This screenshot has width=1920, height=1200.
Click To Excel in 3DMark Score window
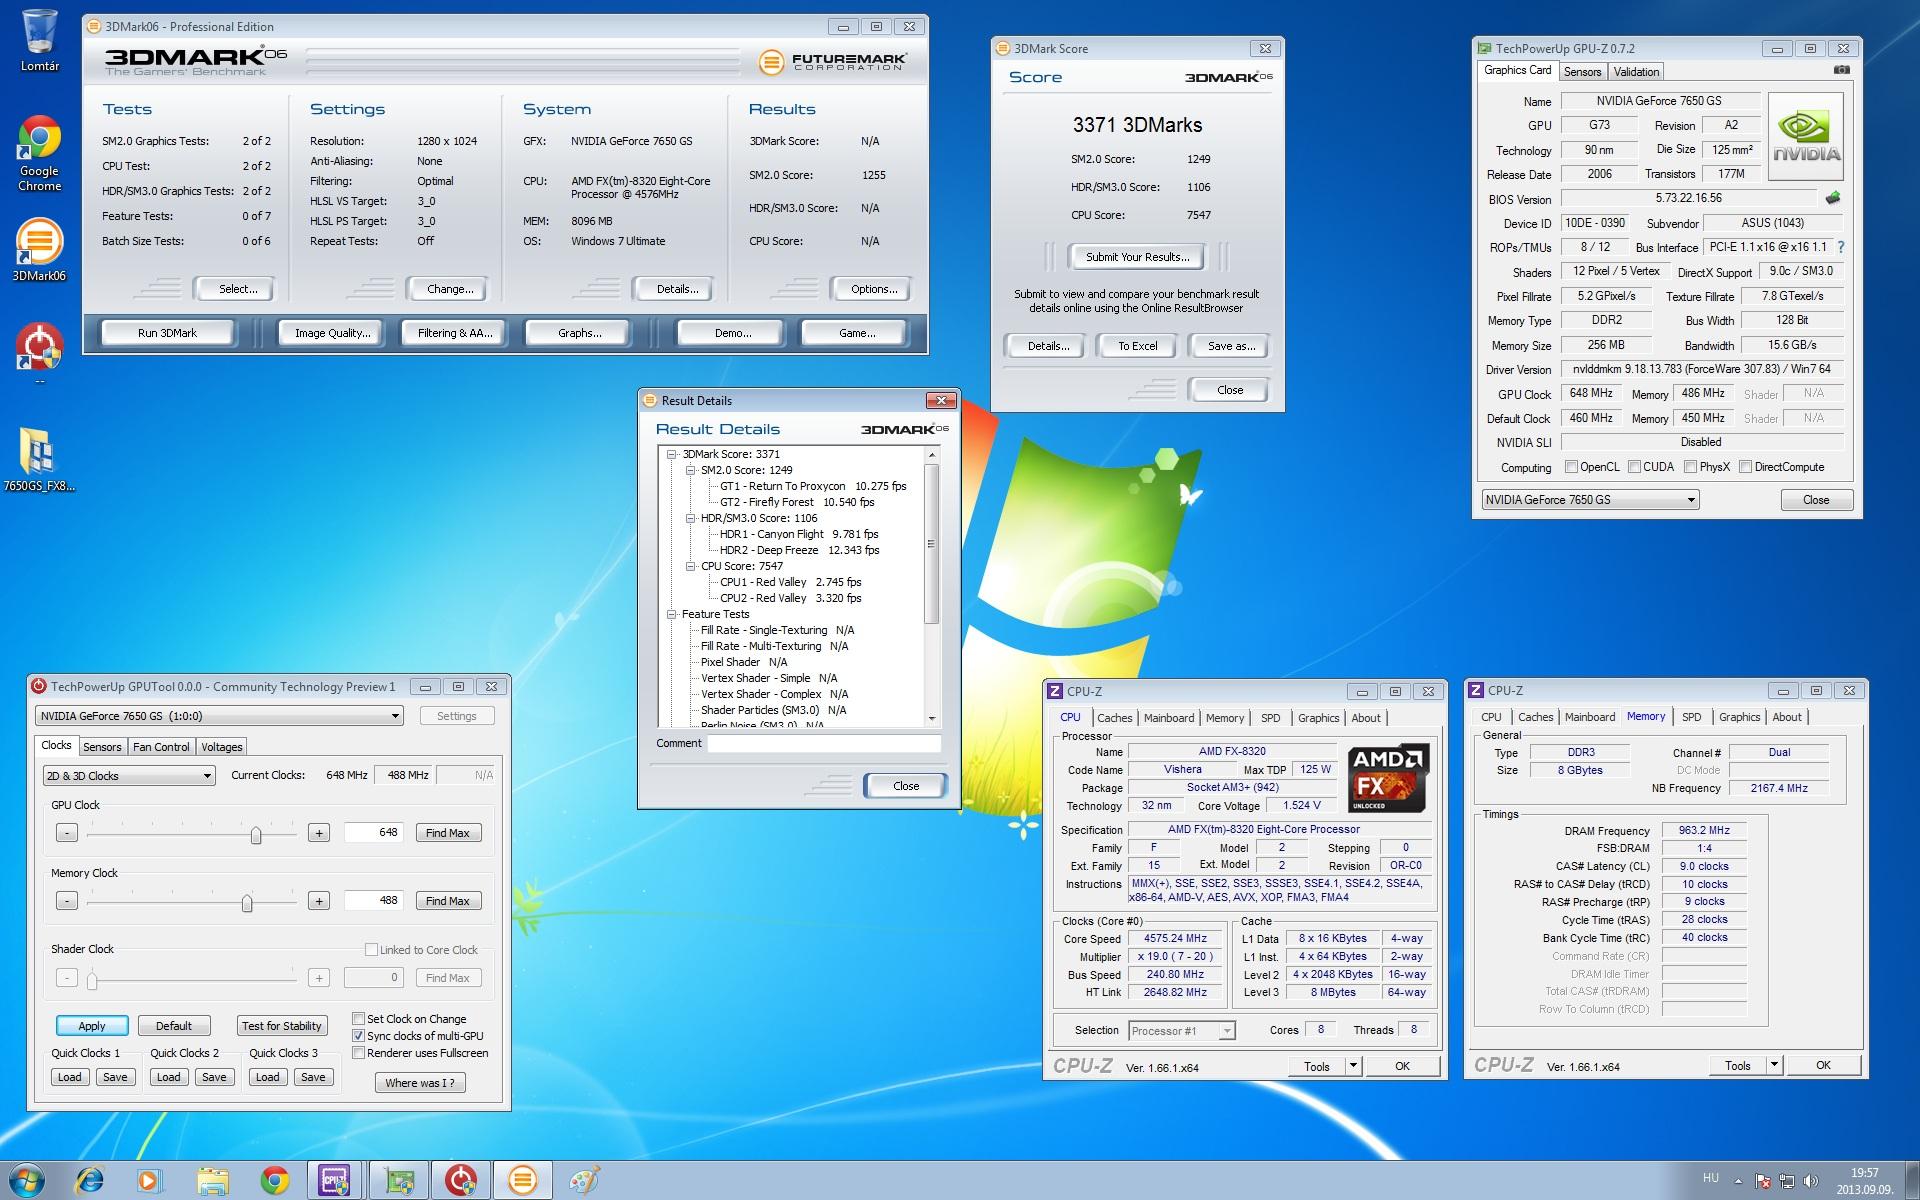(1137, 346)
